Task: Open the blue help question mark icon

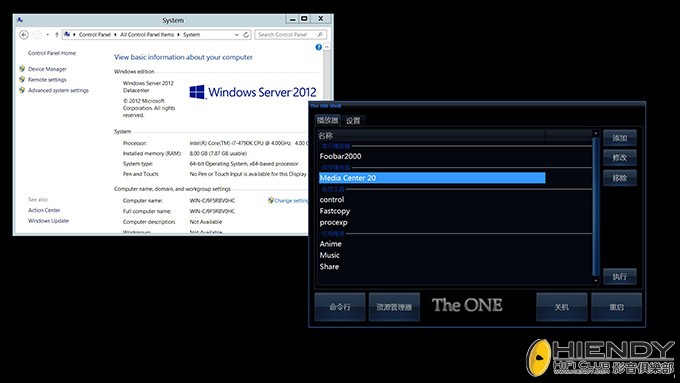Action: [x=318, y=47]
